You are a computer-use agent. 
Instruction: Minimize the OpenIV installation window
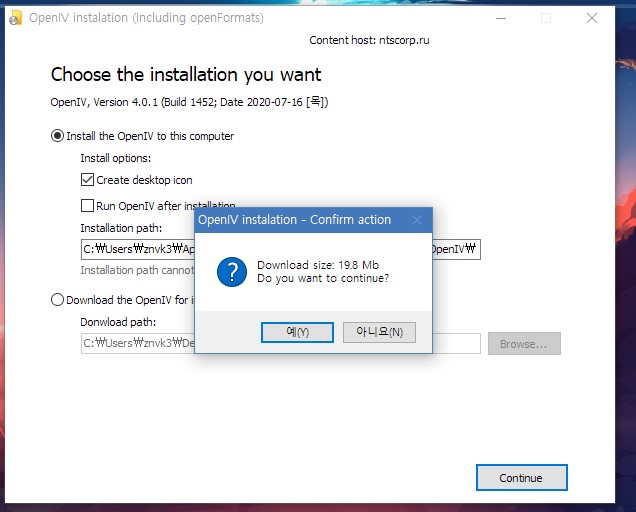pyautogui.click(x=501, y=18)
